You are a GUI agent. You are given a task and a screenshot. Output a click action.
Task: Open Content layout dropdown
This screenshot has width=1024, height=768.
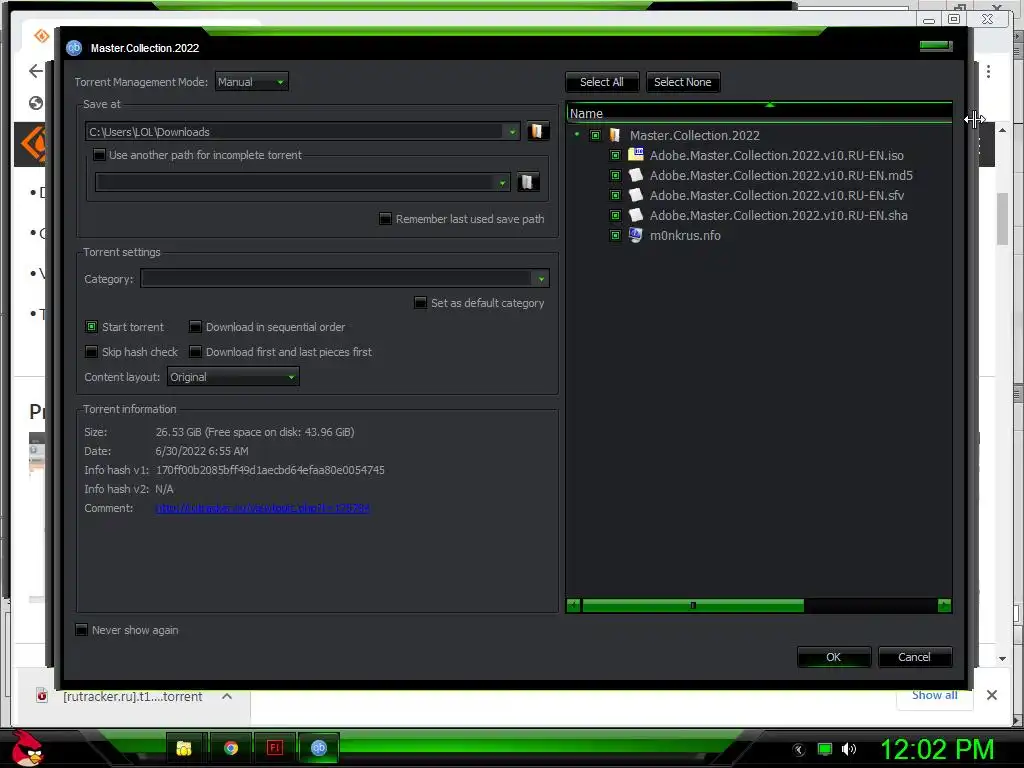point(233,377)
